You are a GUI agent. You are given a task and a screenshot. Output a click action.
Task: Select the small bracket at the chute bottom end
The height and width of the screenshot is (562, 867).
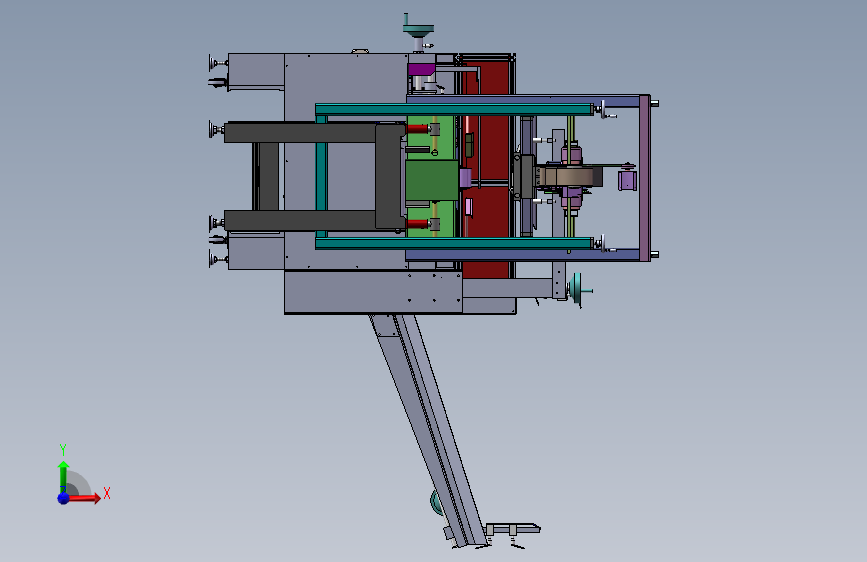pyautogui.click(x=513, y=529)
